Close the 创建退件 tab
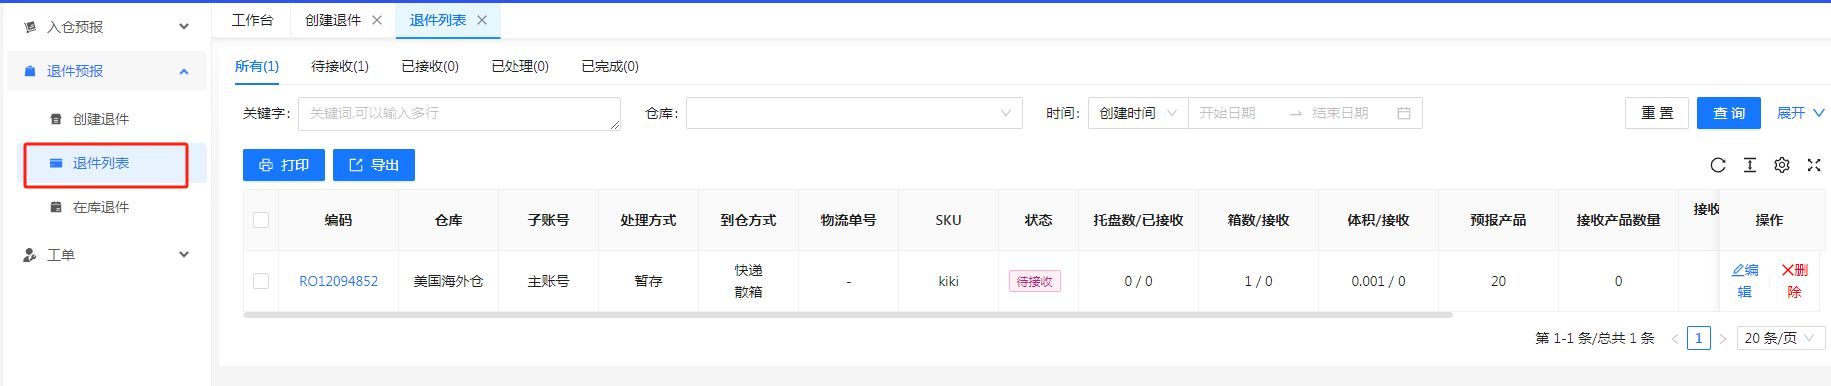This screenshot has height=386, width=1831. click(x=377, y=20)
